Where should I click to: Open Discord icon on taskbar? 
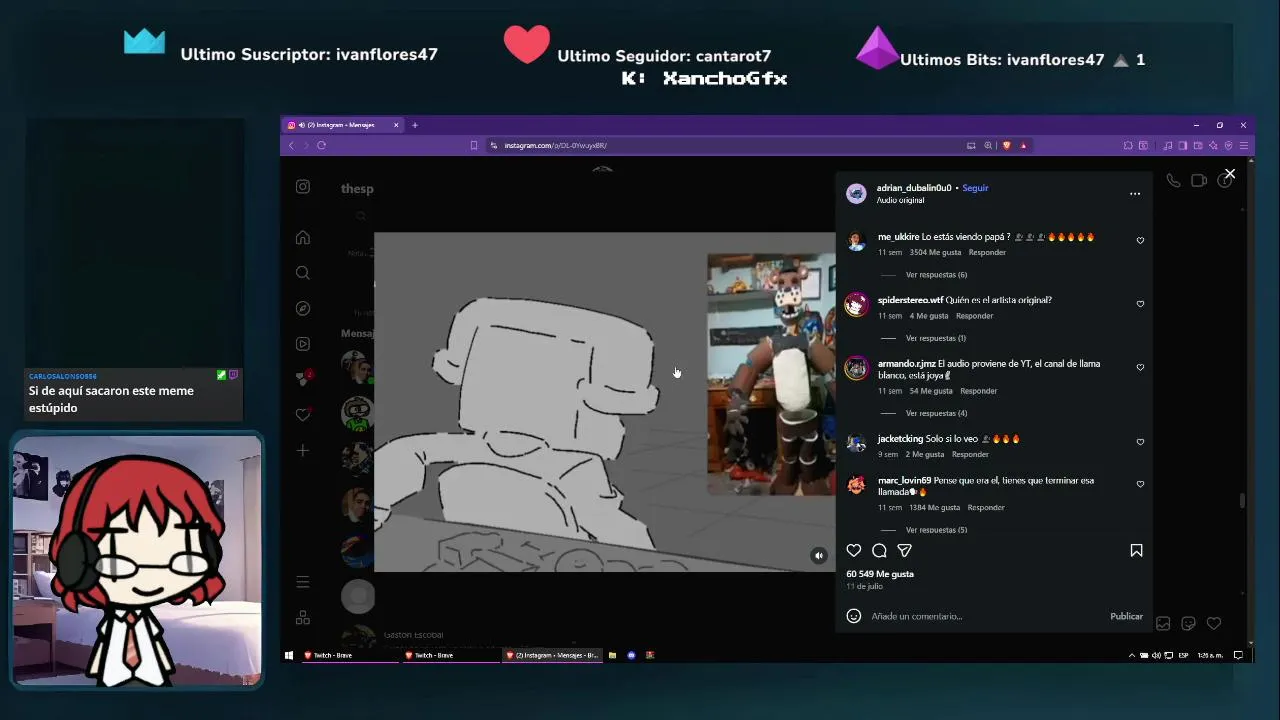[631, 655]
